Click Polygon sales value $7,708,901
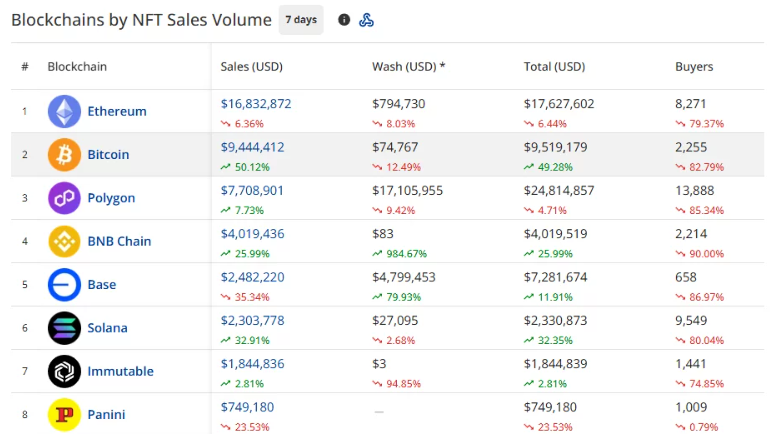Screen dimensions: 776x446 [x=252, y=190]
